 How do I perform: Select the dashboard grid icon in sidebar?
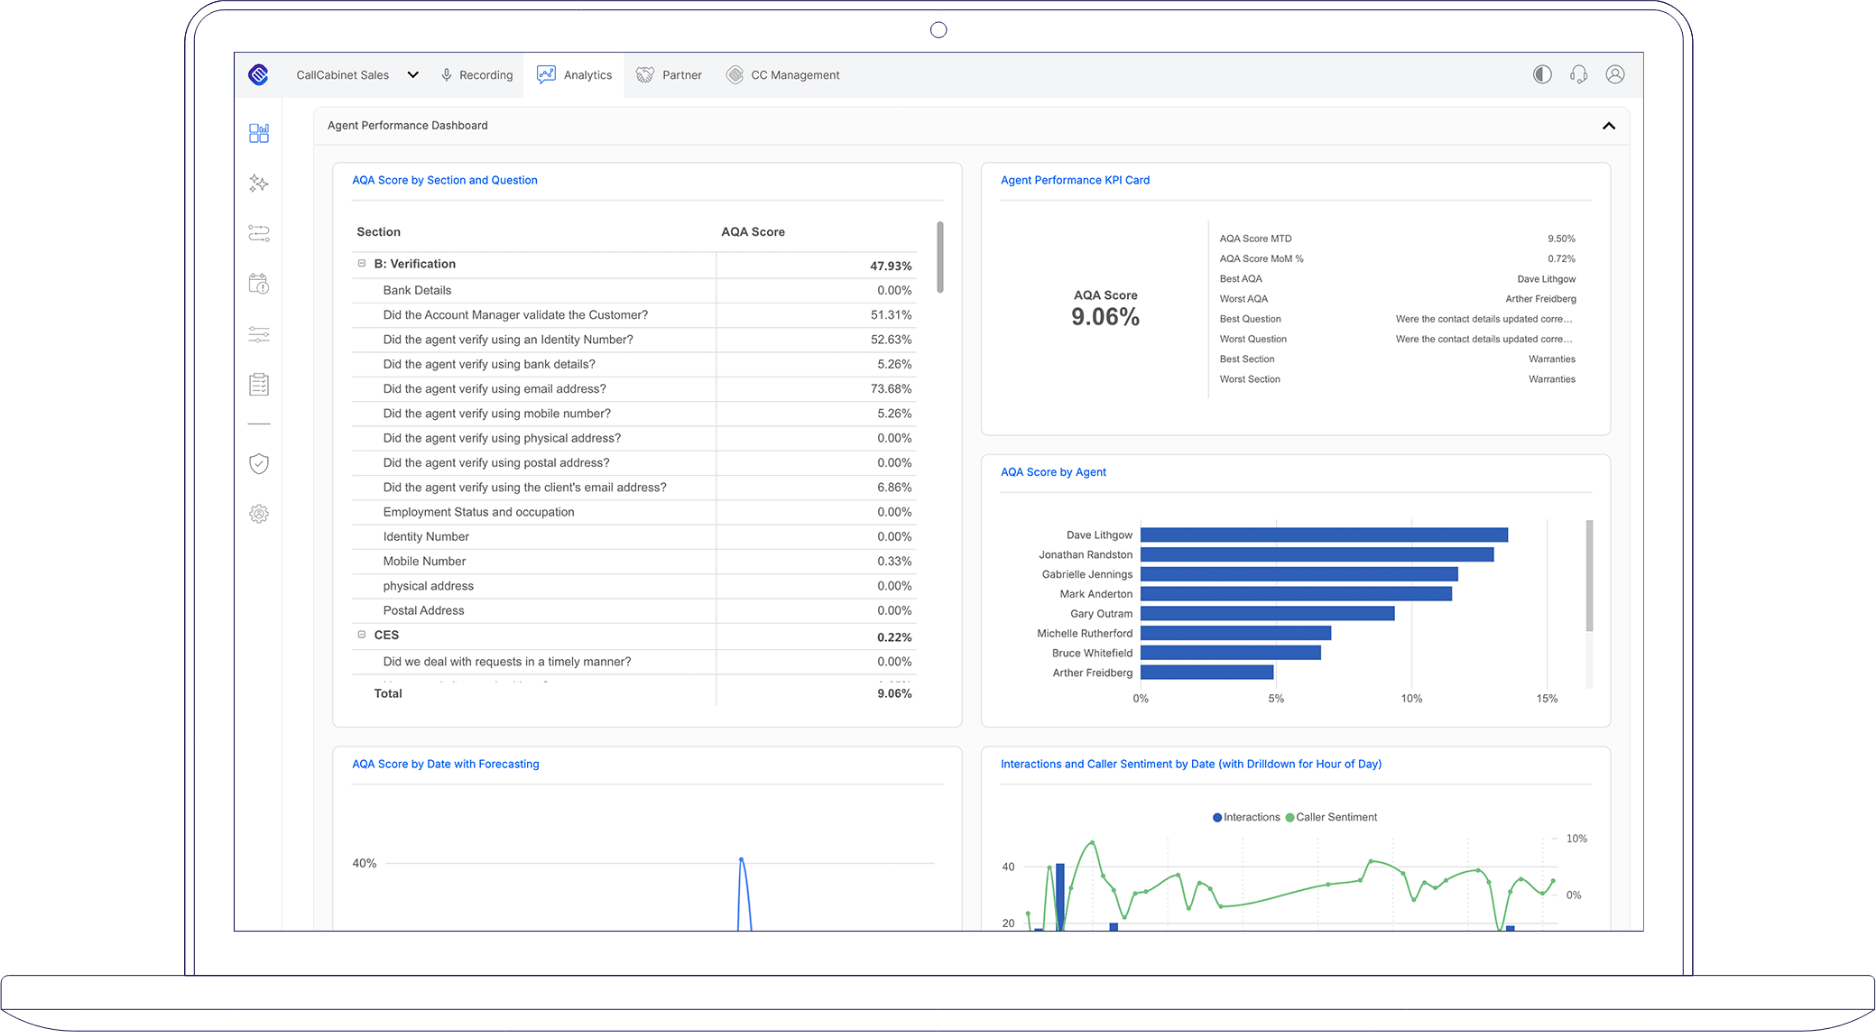coord(258,133)
